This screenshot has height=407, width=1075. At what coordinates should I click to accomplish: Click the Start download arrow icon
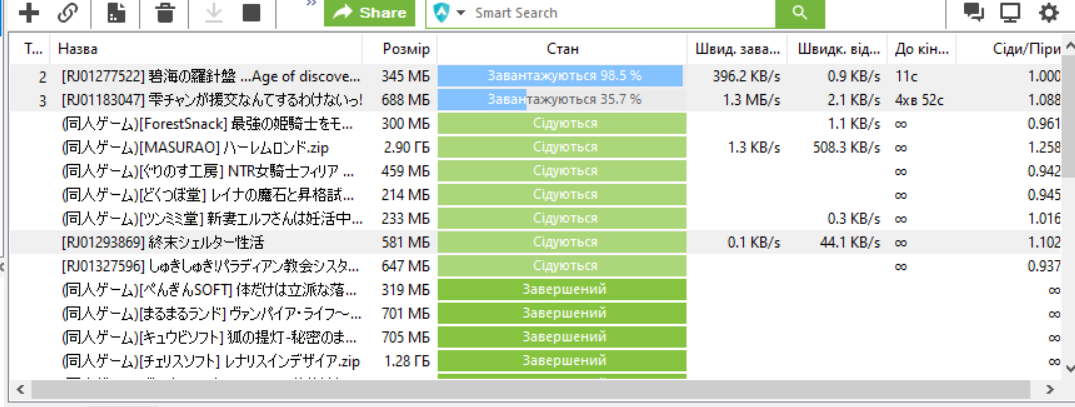click(214, 12)
